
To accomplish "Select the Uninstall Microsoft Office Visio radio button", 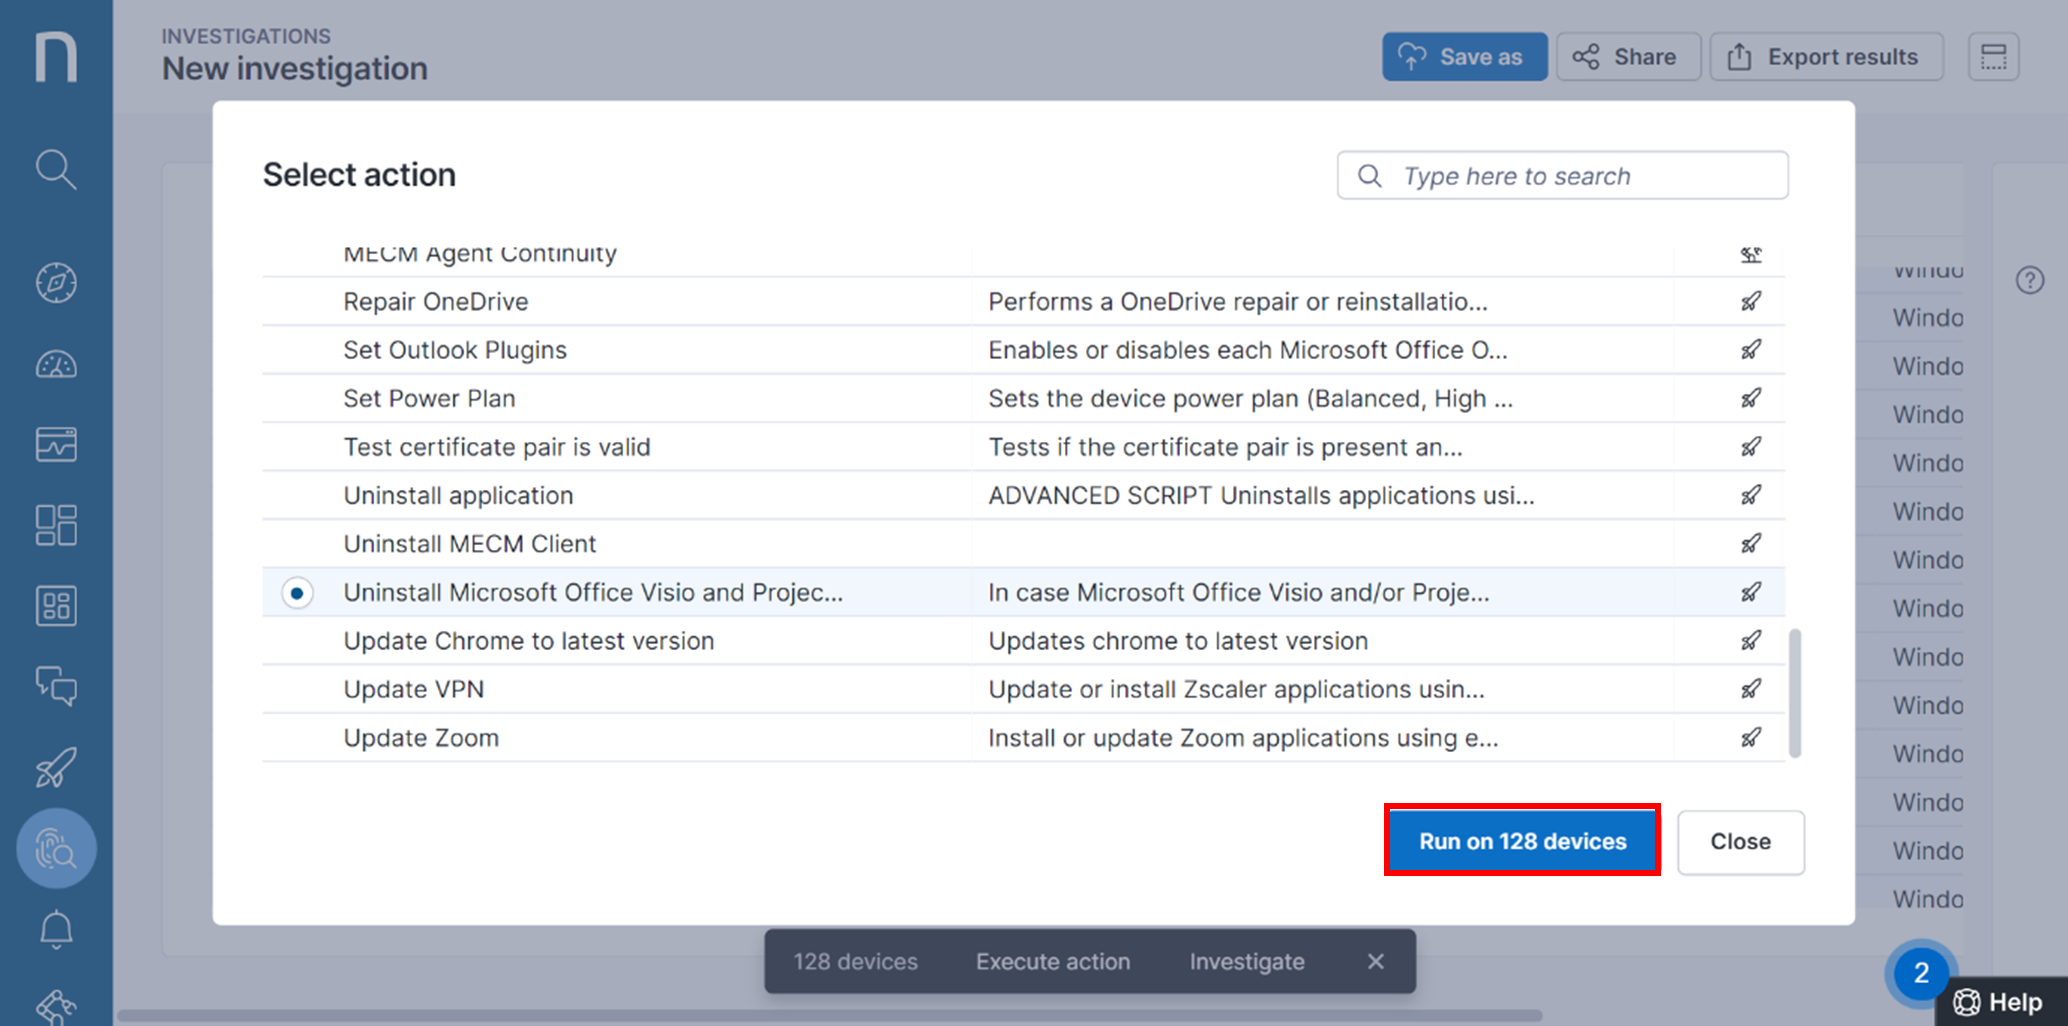I will click(x=297, y=593).
